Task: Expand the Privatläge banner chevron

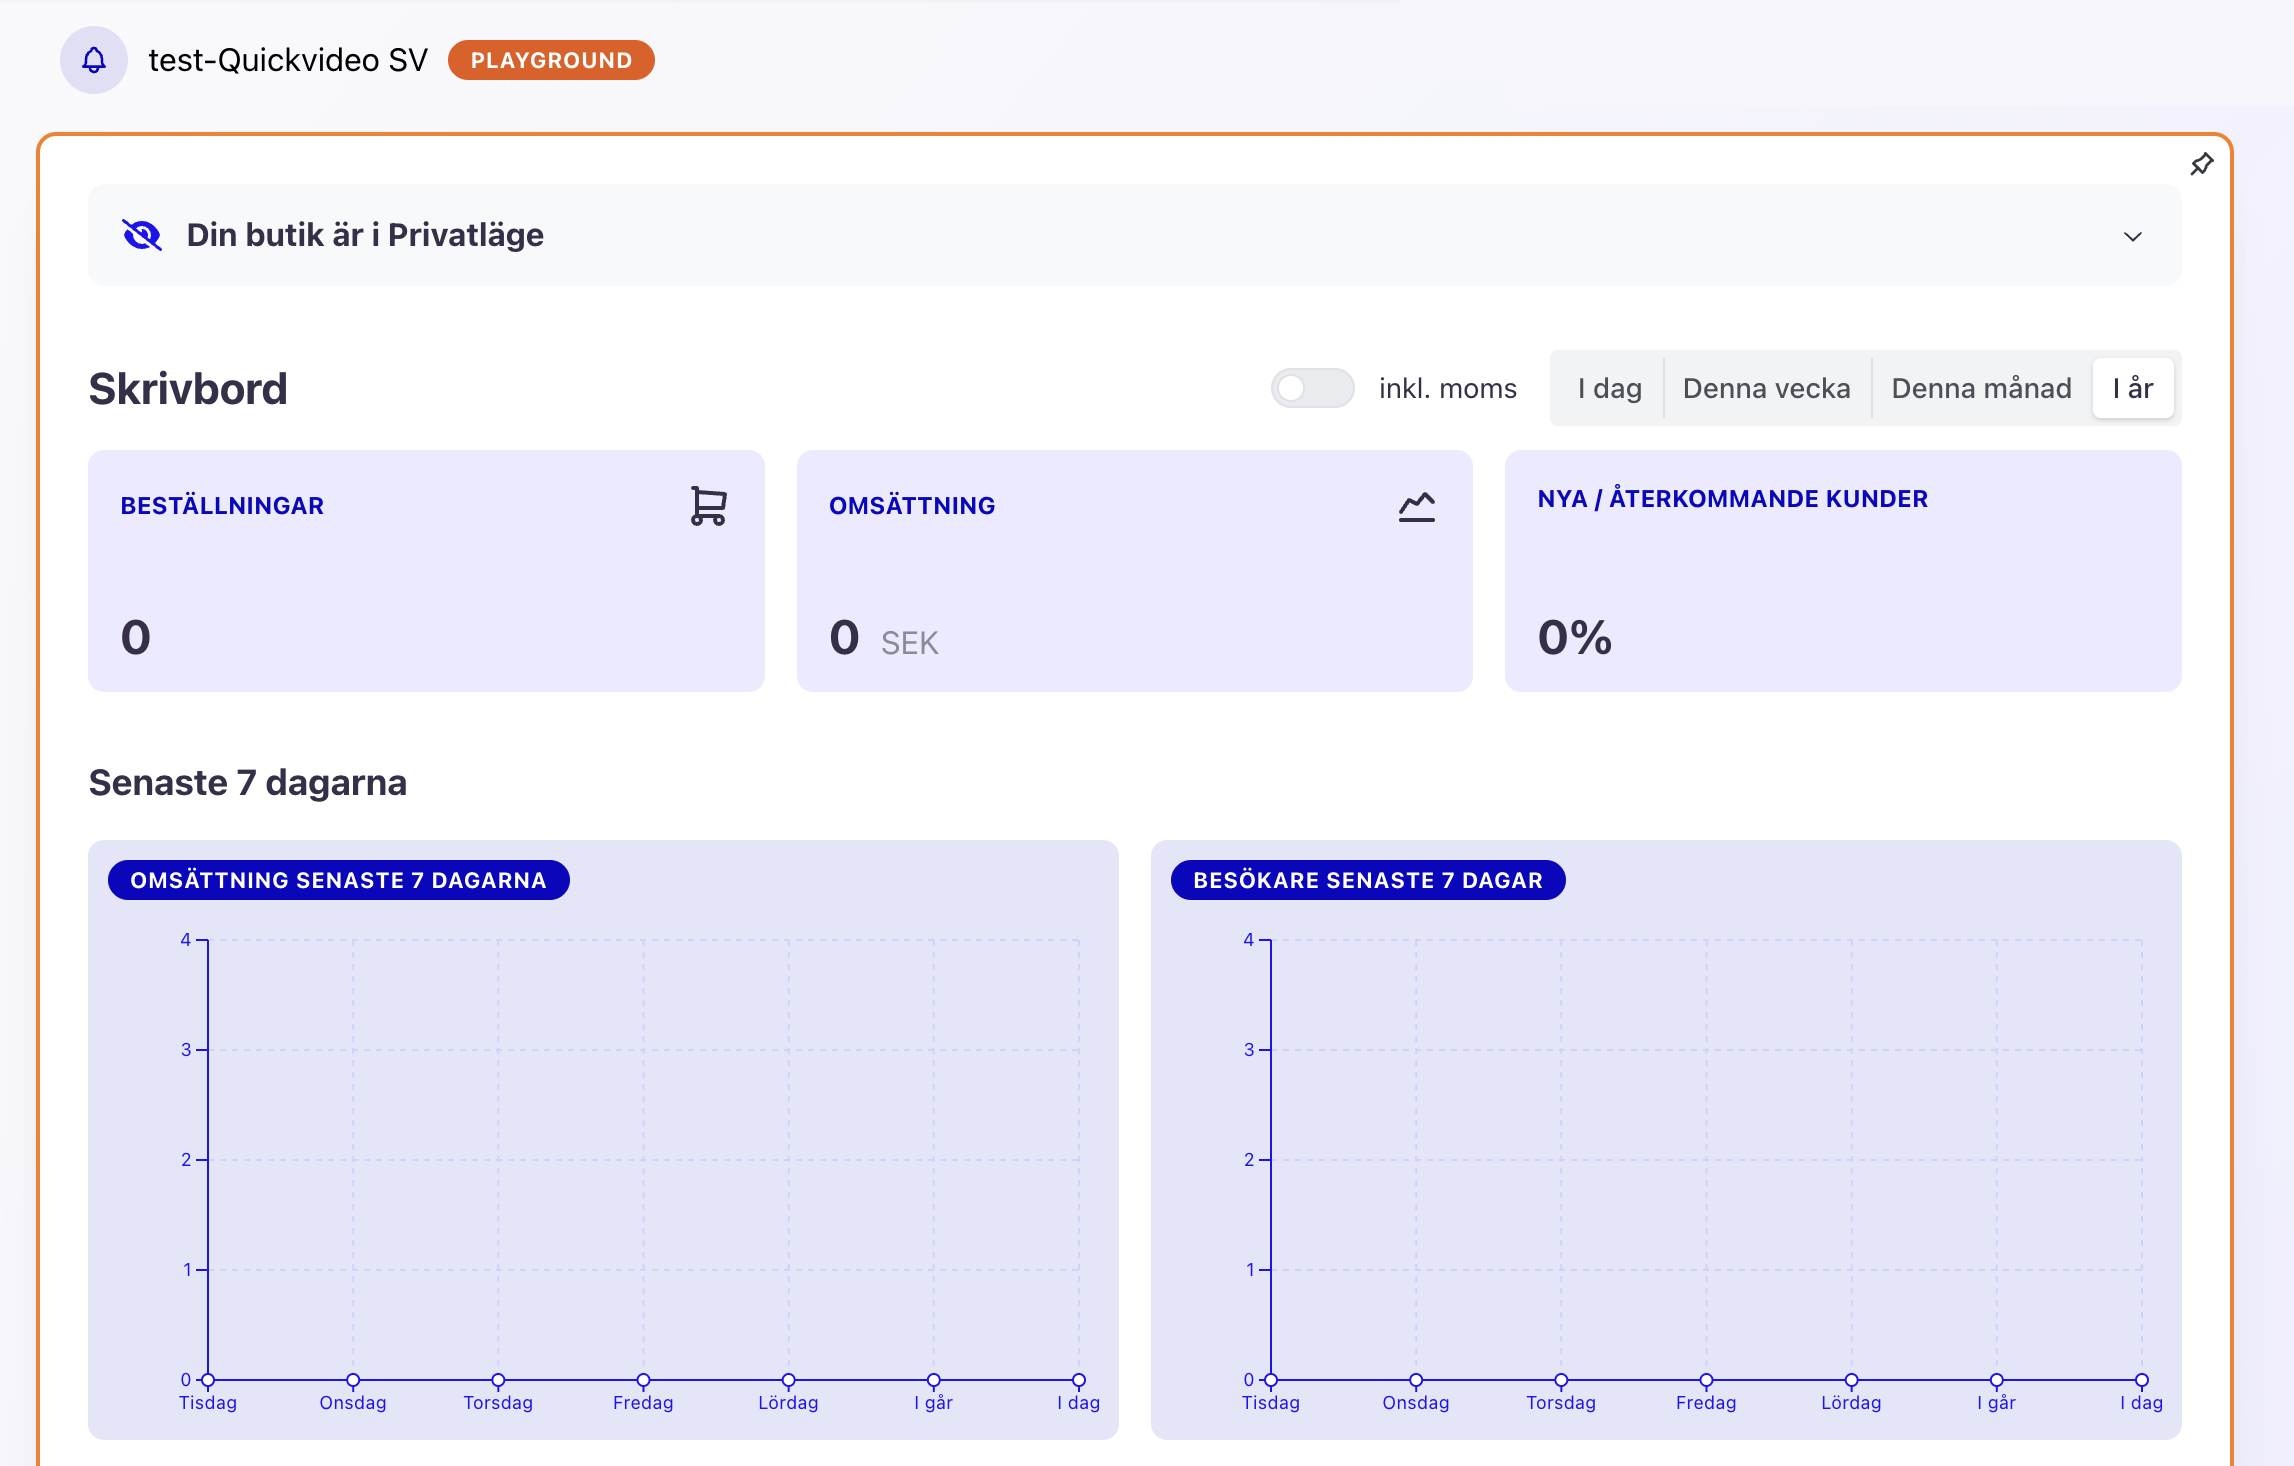Action: coord(2132,237)
